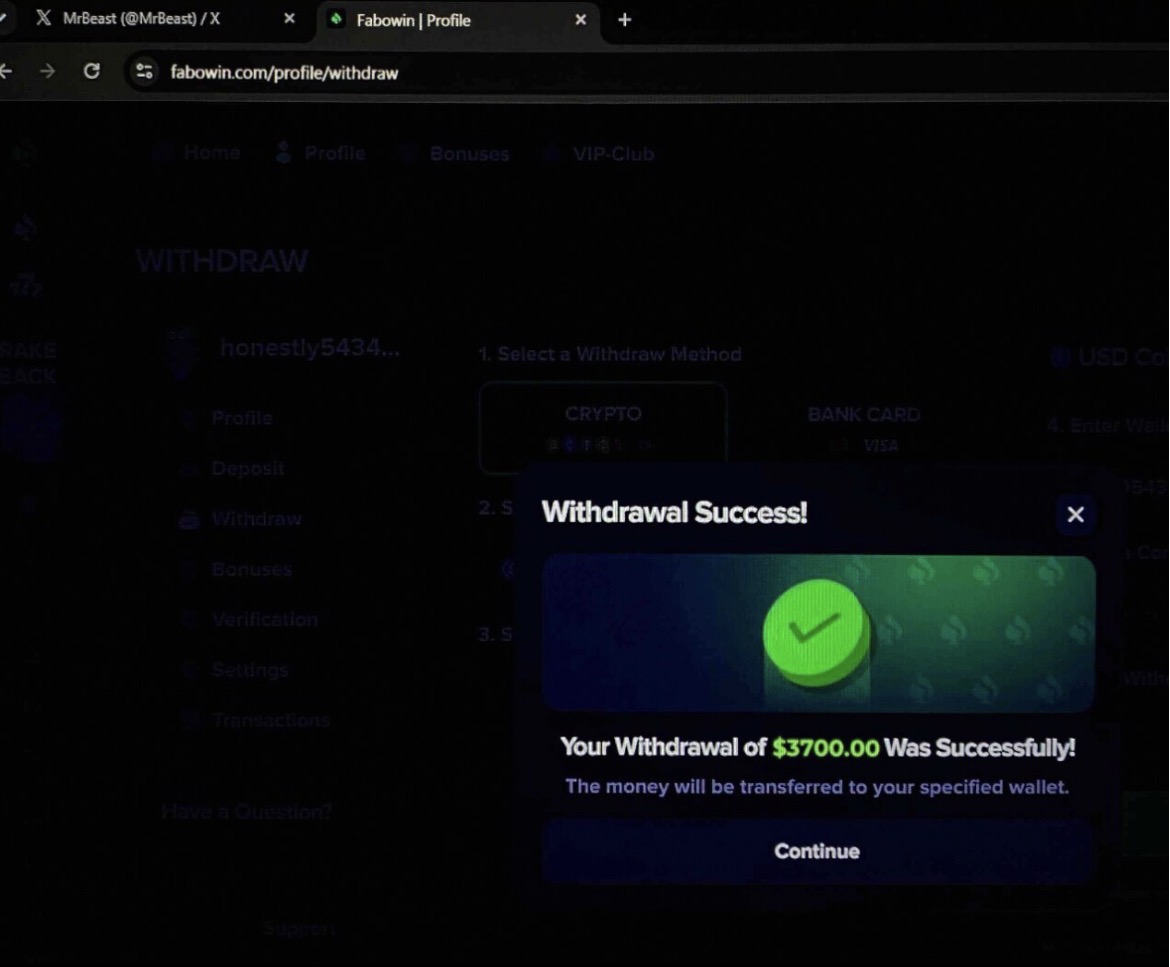Click the green checkmark coin icon
Image resolution: width=1170 pixels, height=967 pixels.
(816, 633)
